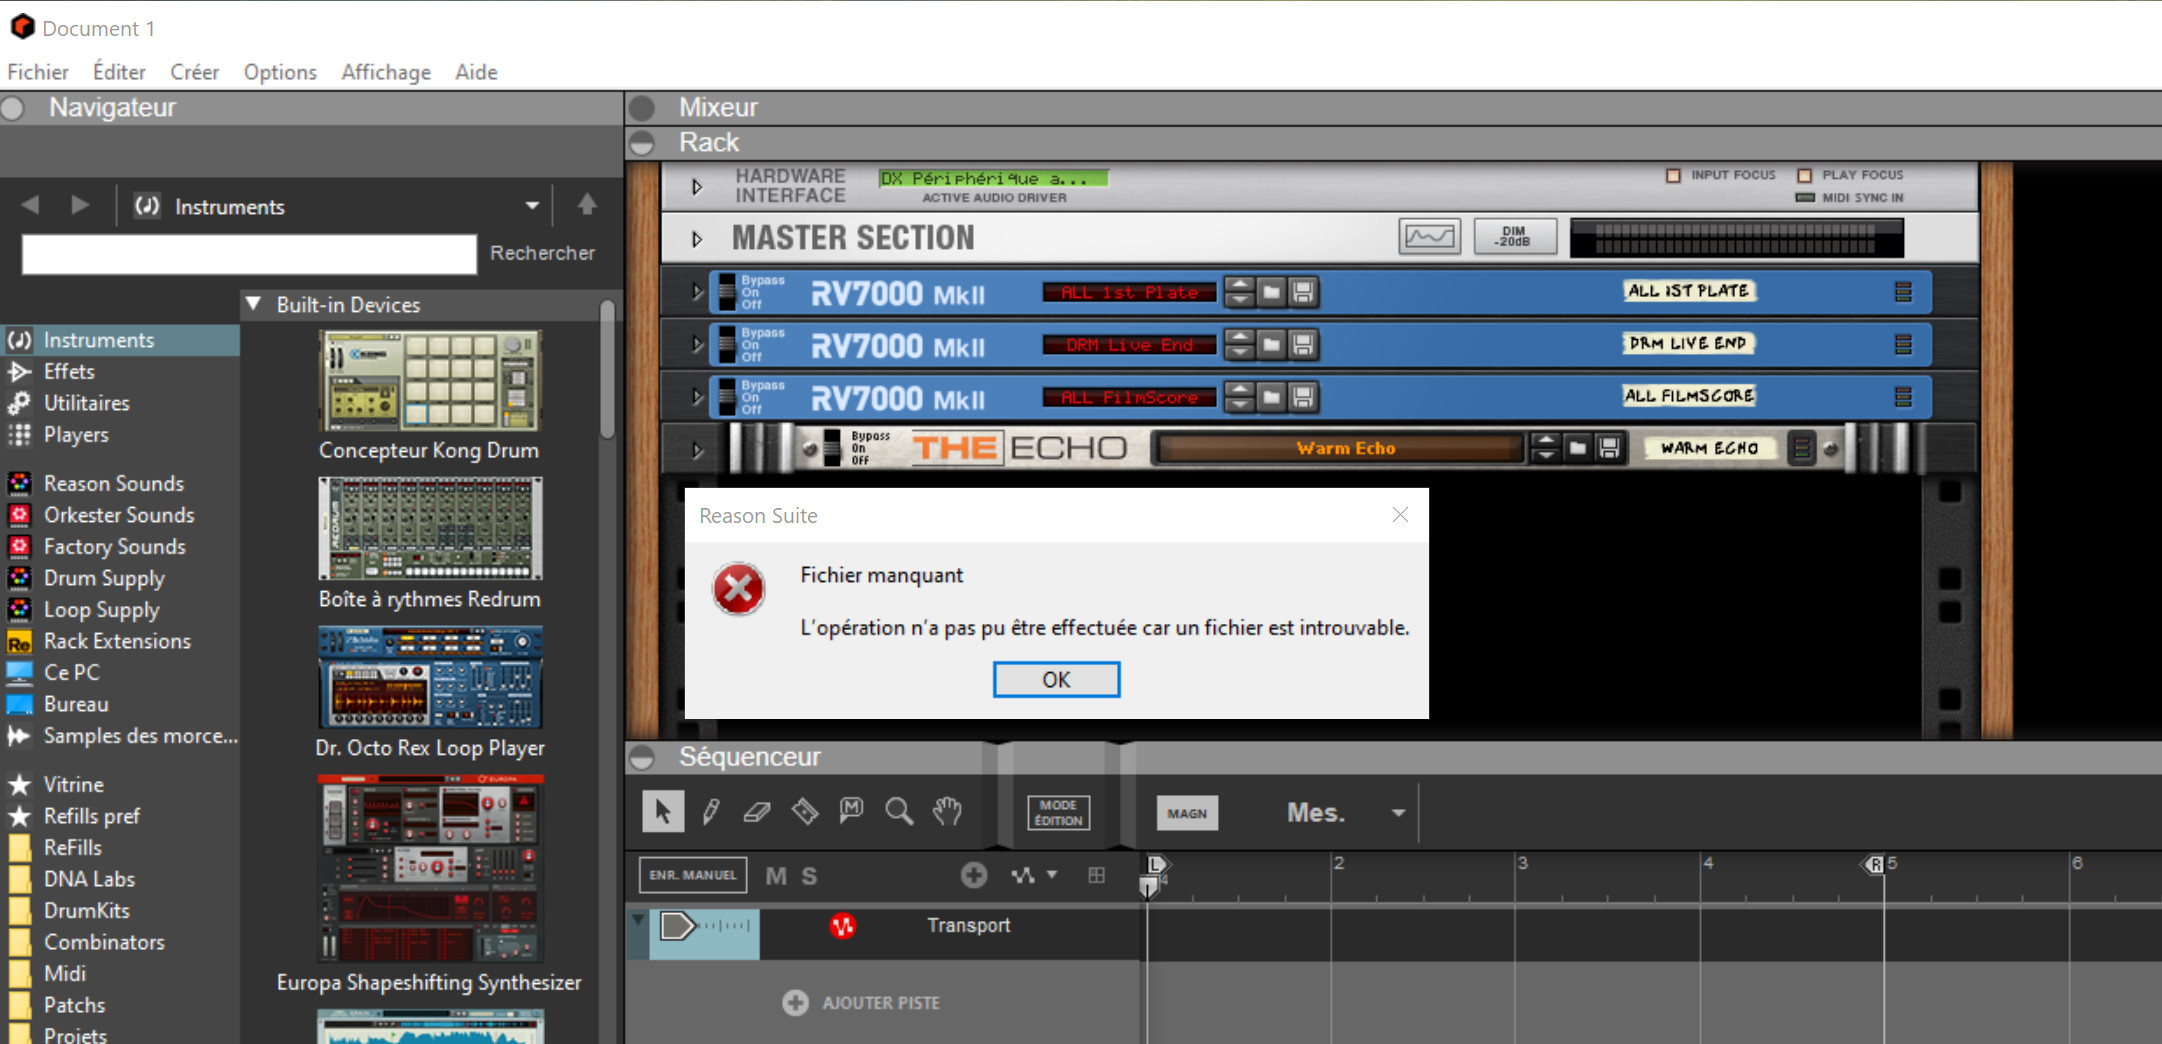The height and width of the screenshot is (1044, 2162).
Task: Toggle the Play Focus checkbox
Action: 1805,175
